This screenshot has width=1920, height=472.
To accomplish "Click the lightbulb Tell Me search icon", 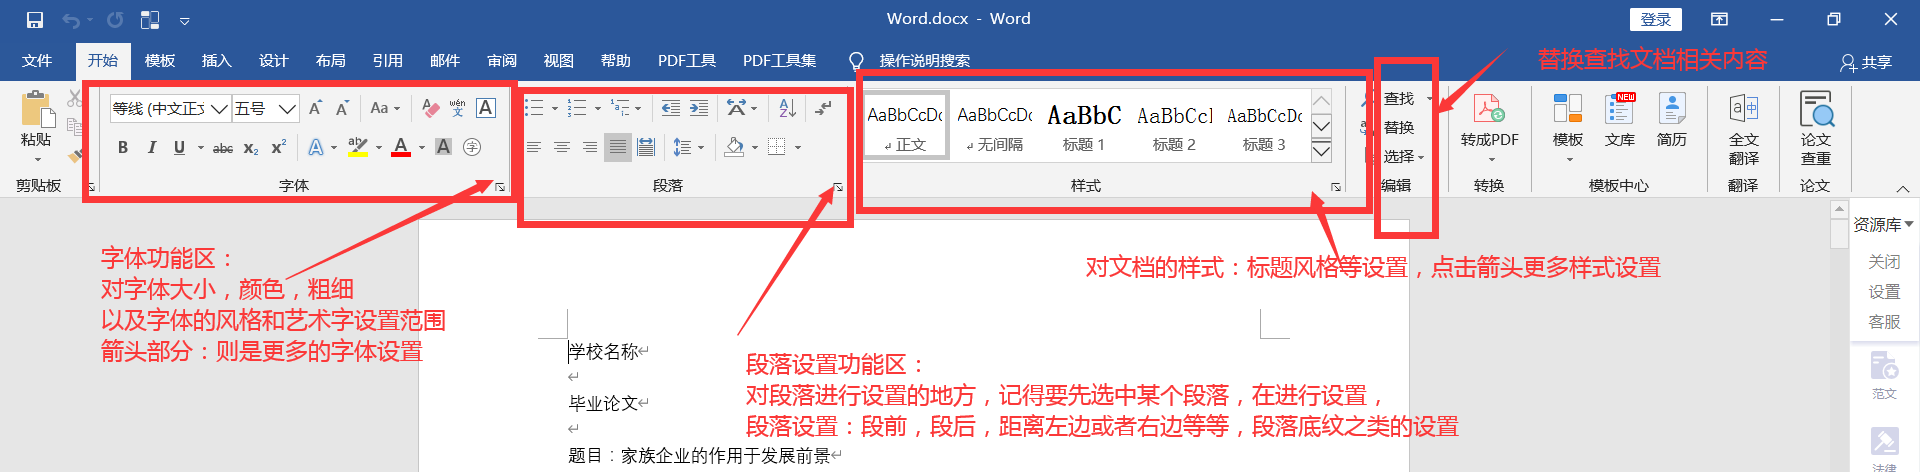I will [856, 61].
